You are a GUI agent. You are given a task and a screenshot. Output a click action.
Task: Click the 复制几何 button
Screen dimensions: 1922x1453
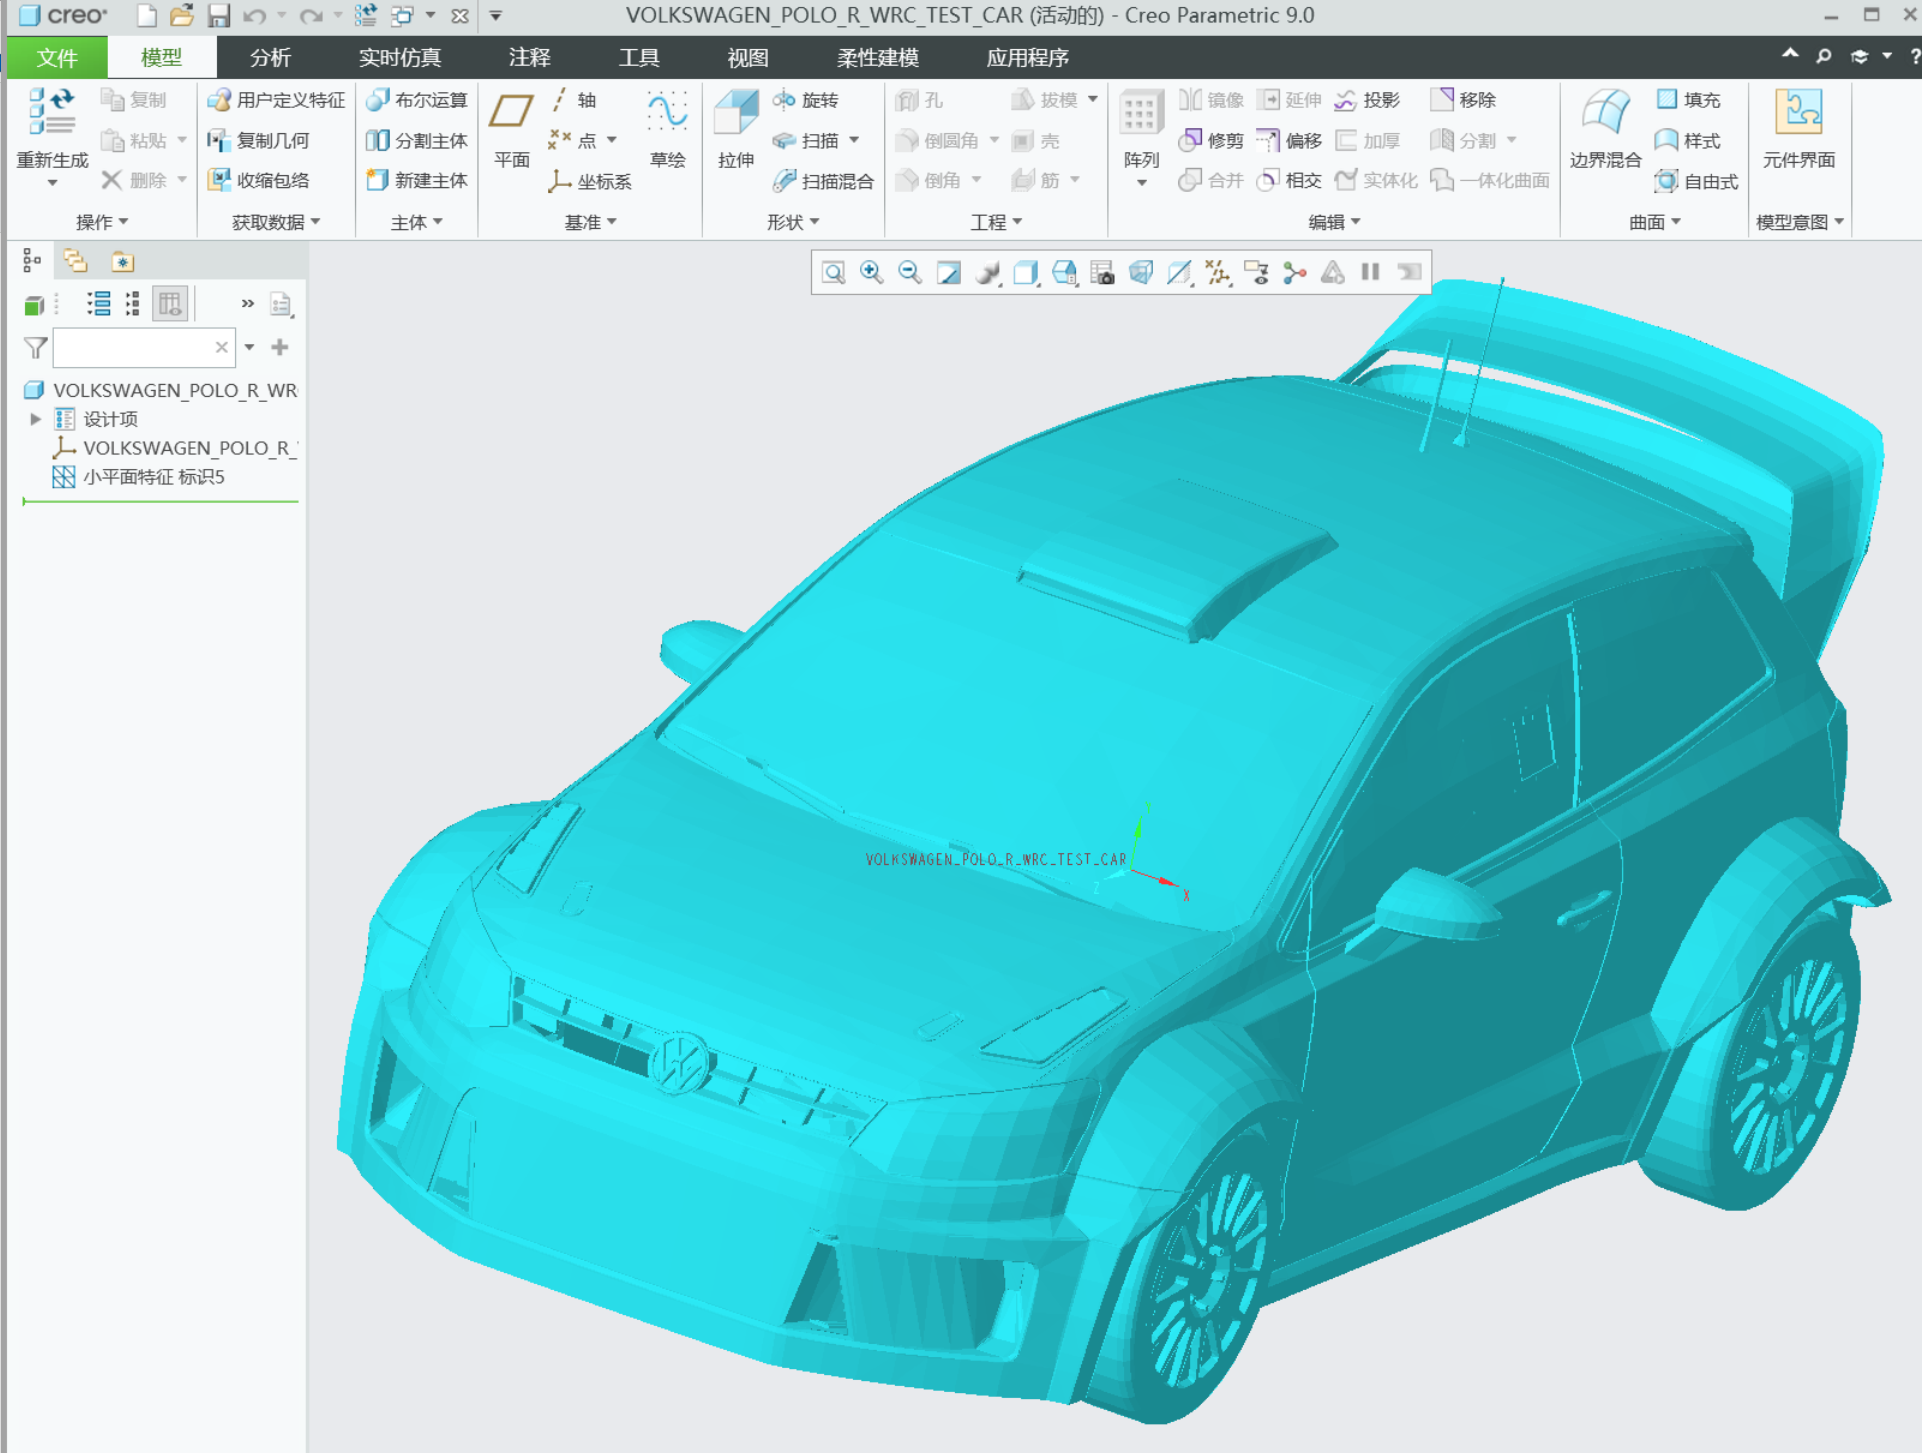[258, 141]
